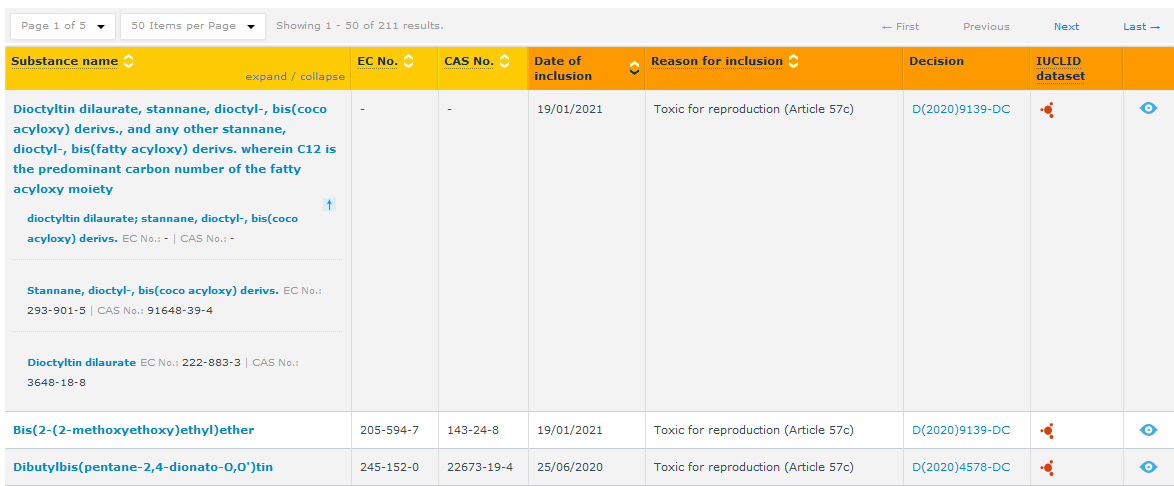This screenshot has height=486, width=1174.
Task: Open decision D(2020)4578-DC link
Action: pyautogui.click(x=961, y=467)
